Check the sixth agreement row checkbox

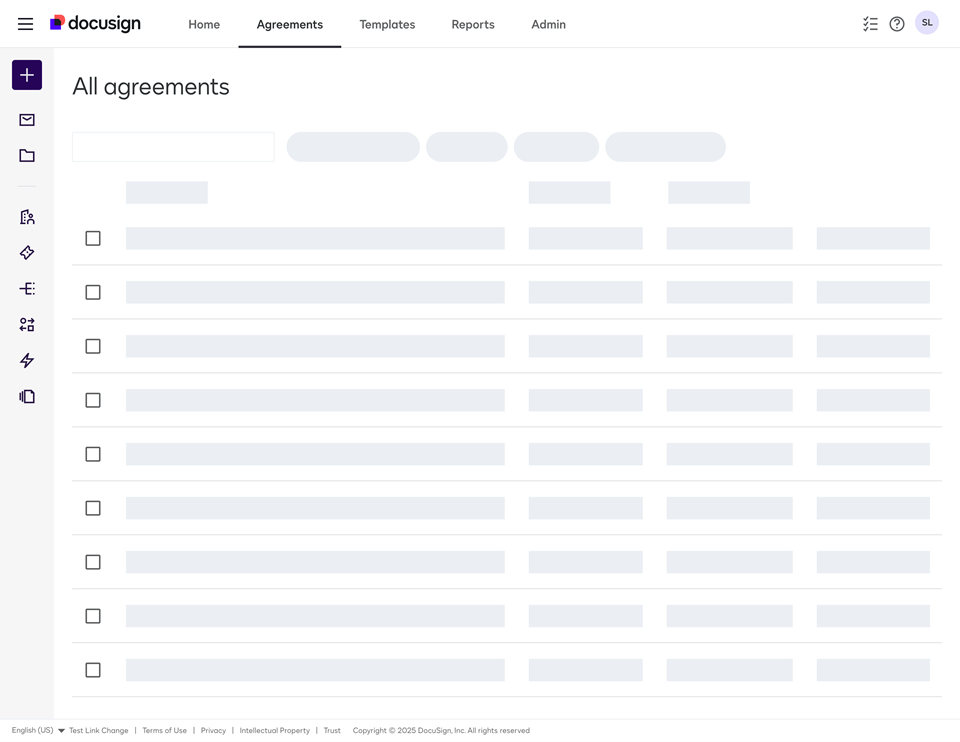tap(93, 508)
